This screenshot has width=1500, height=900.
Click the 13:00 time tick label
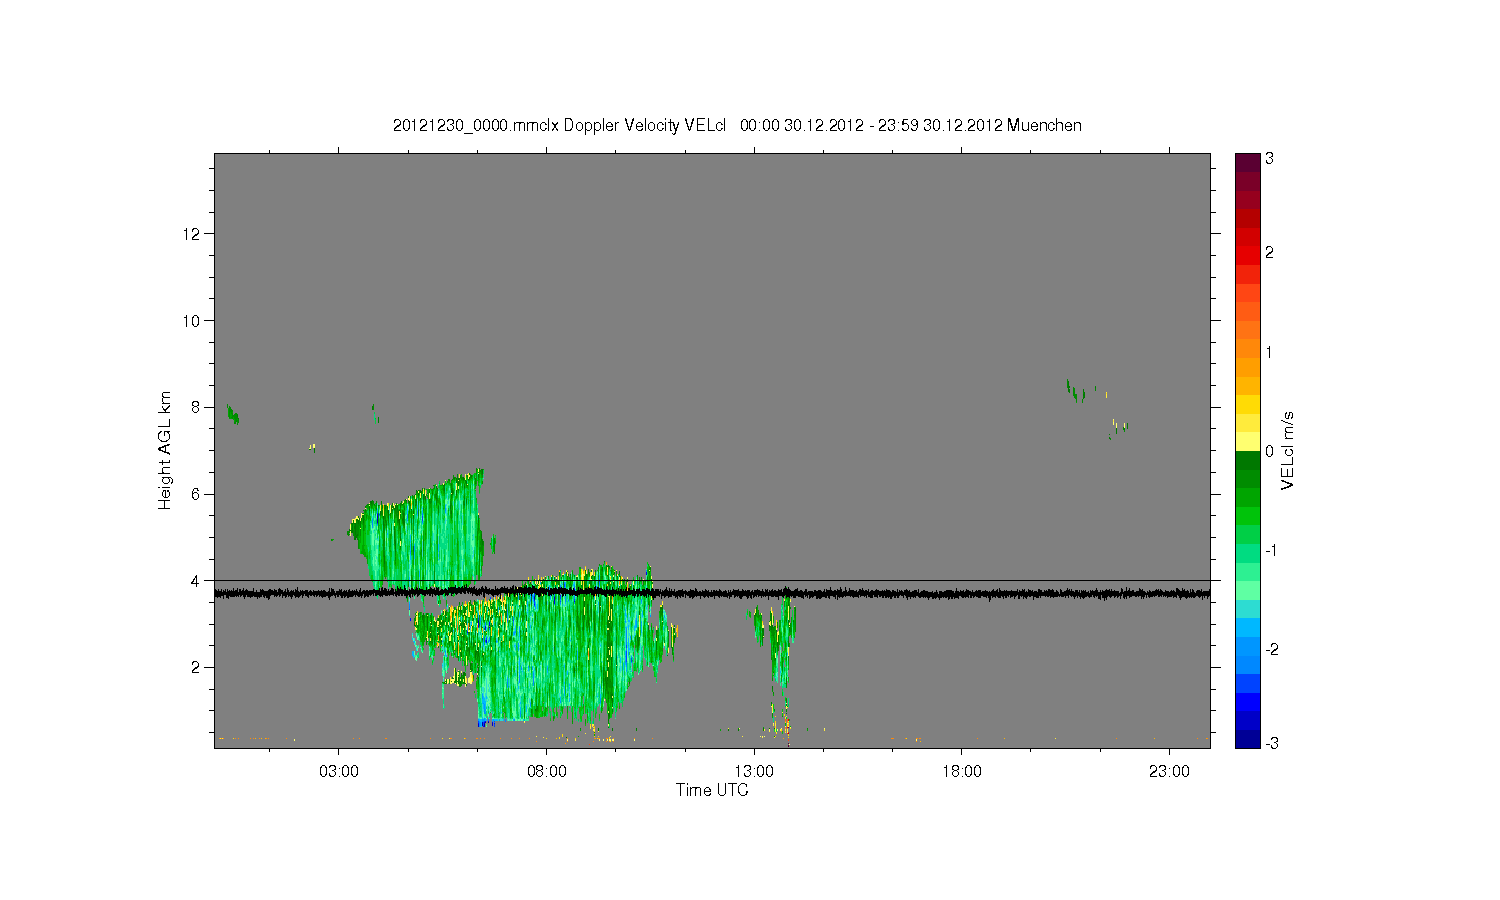coord(754,772)
